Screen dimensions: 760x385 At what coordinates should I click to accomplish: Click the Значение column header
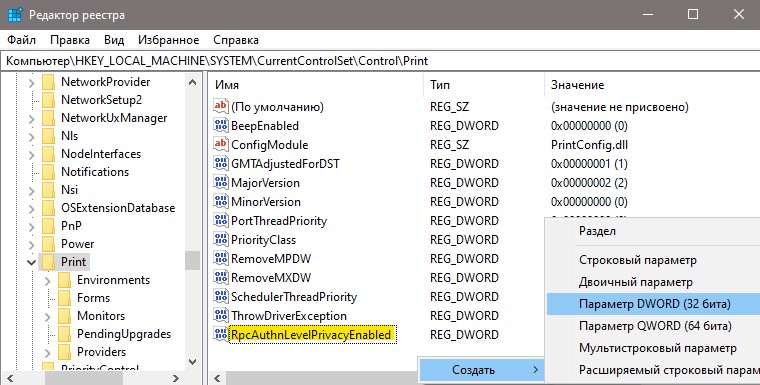[652, 85]
